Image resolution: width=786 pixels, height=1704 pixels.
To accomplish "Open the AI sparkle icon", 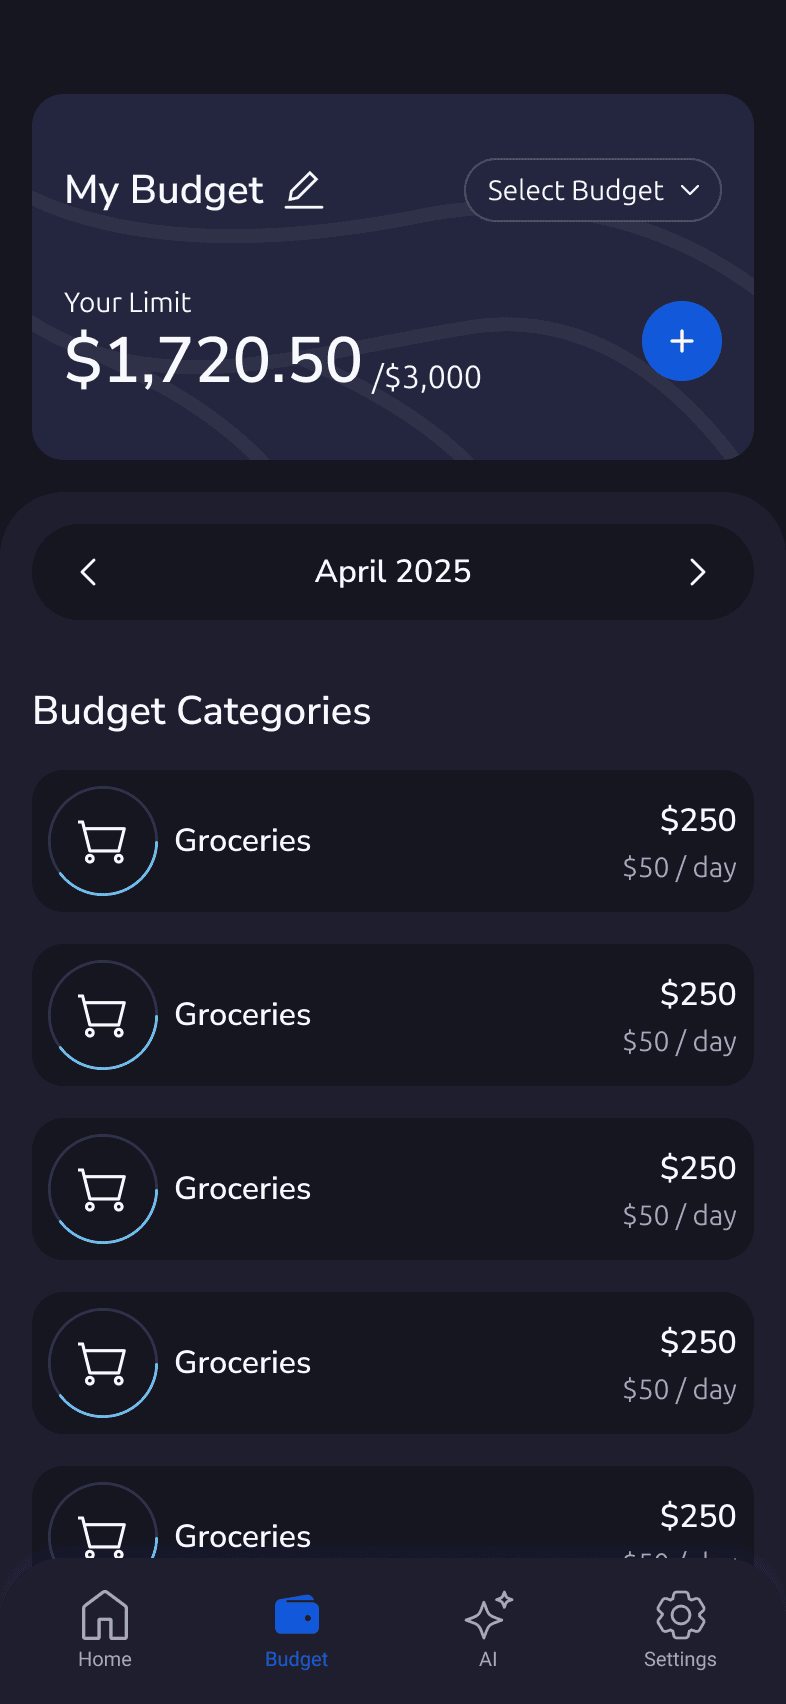I will [x=488, y=1614].
